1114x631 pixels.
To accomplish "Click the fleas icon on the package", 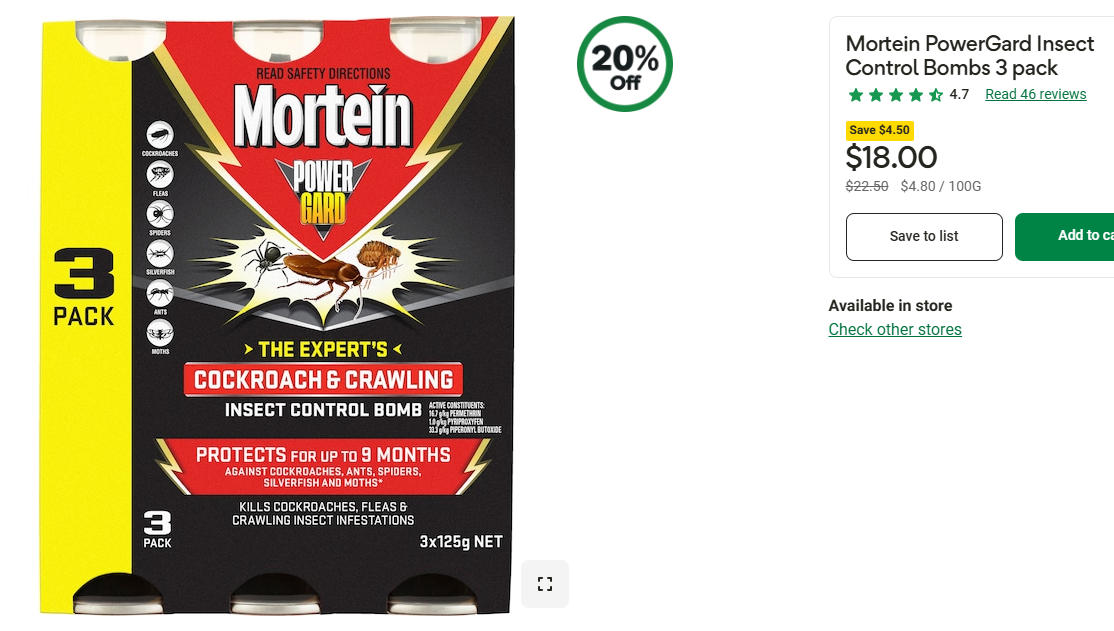I will pos(160,174).
